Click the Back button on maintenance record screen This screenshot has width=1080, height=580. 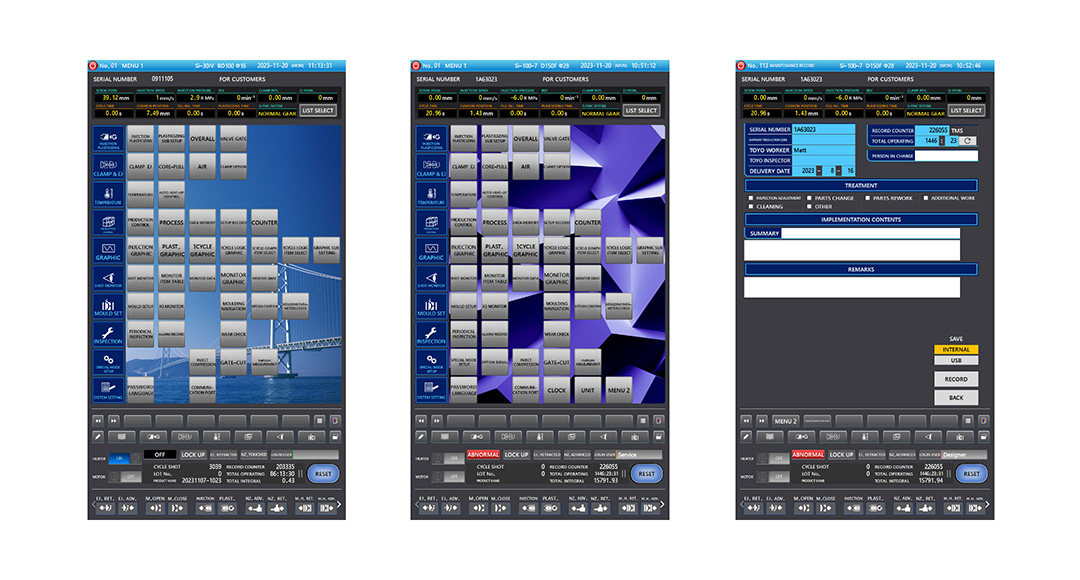[x=956, y=398]
